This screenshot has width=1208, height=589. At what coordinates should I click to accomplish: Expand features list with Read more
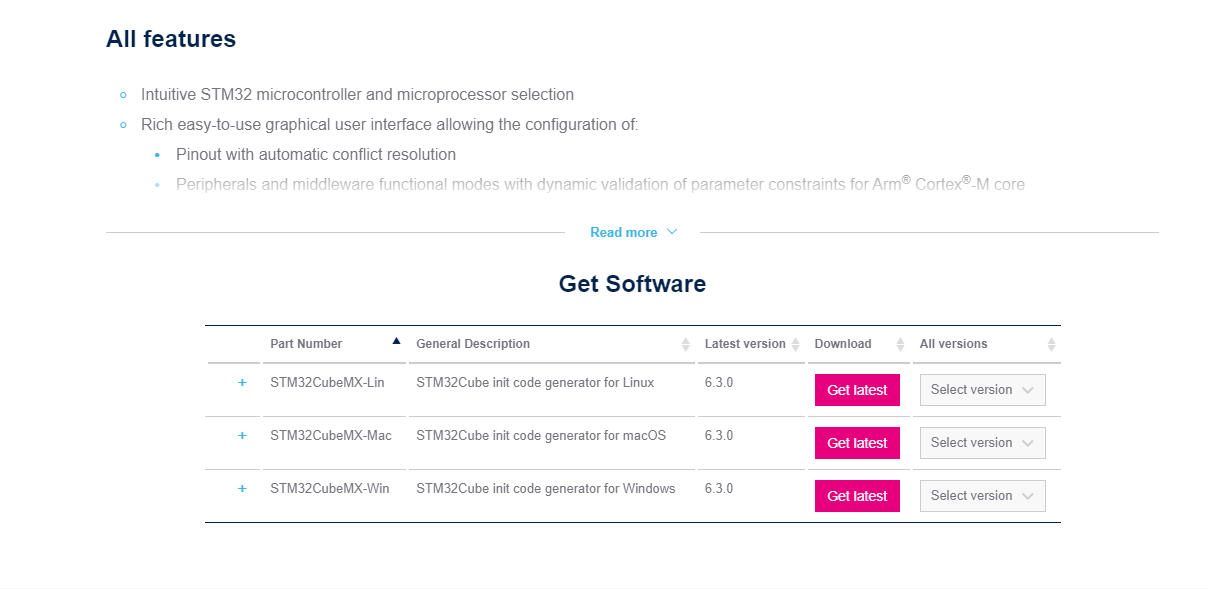(x=633, y=232)
